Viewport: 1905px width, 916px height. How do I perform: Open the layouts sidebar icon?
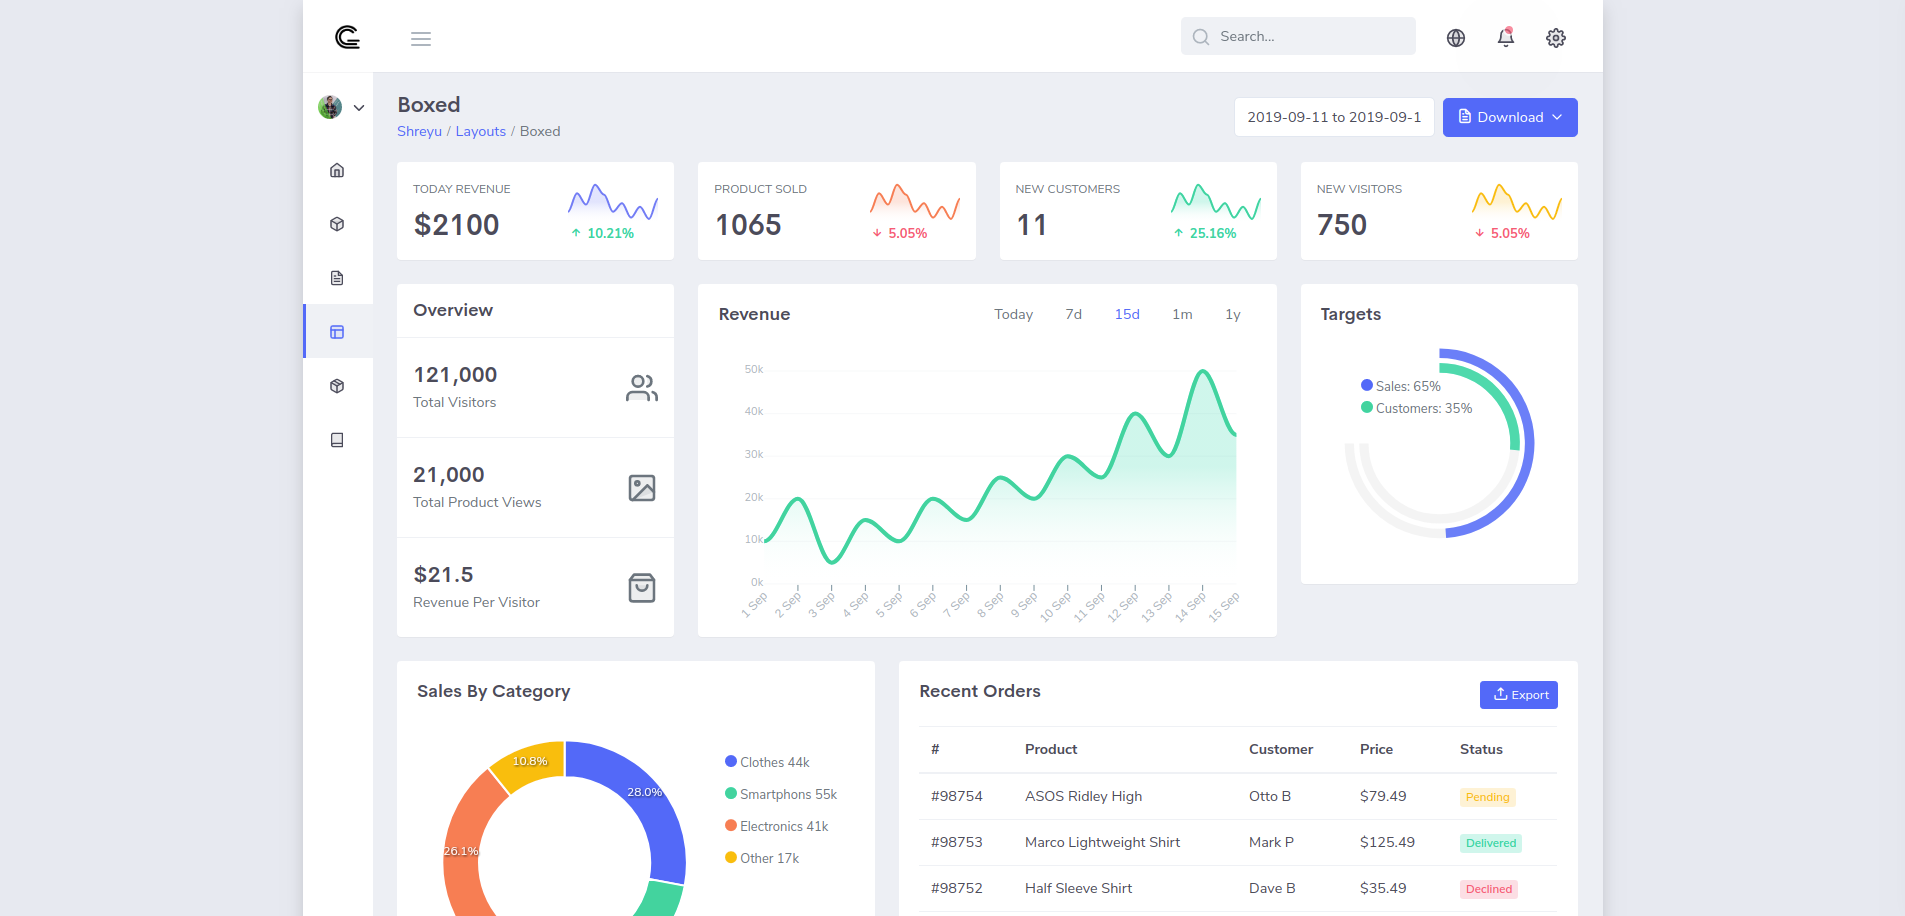click(x=337, y=332)
